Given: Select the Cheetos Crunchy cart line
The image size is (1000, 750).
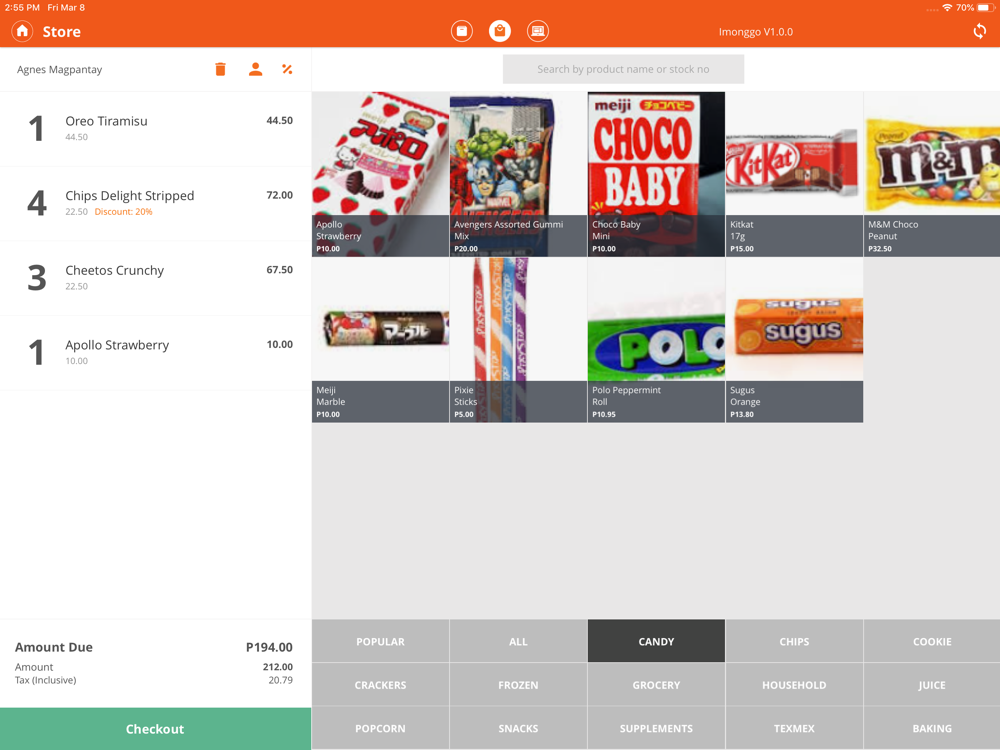Looking at the screenshot, I should click(156, 278).
